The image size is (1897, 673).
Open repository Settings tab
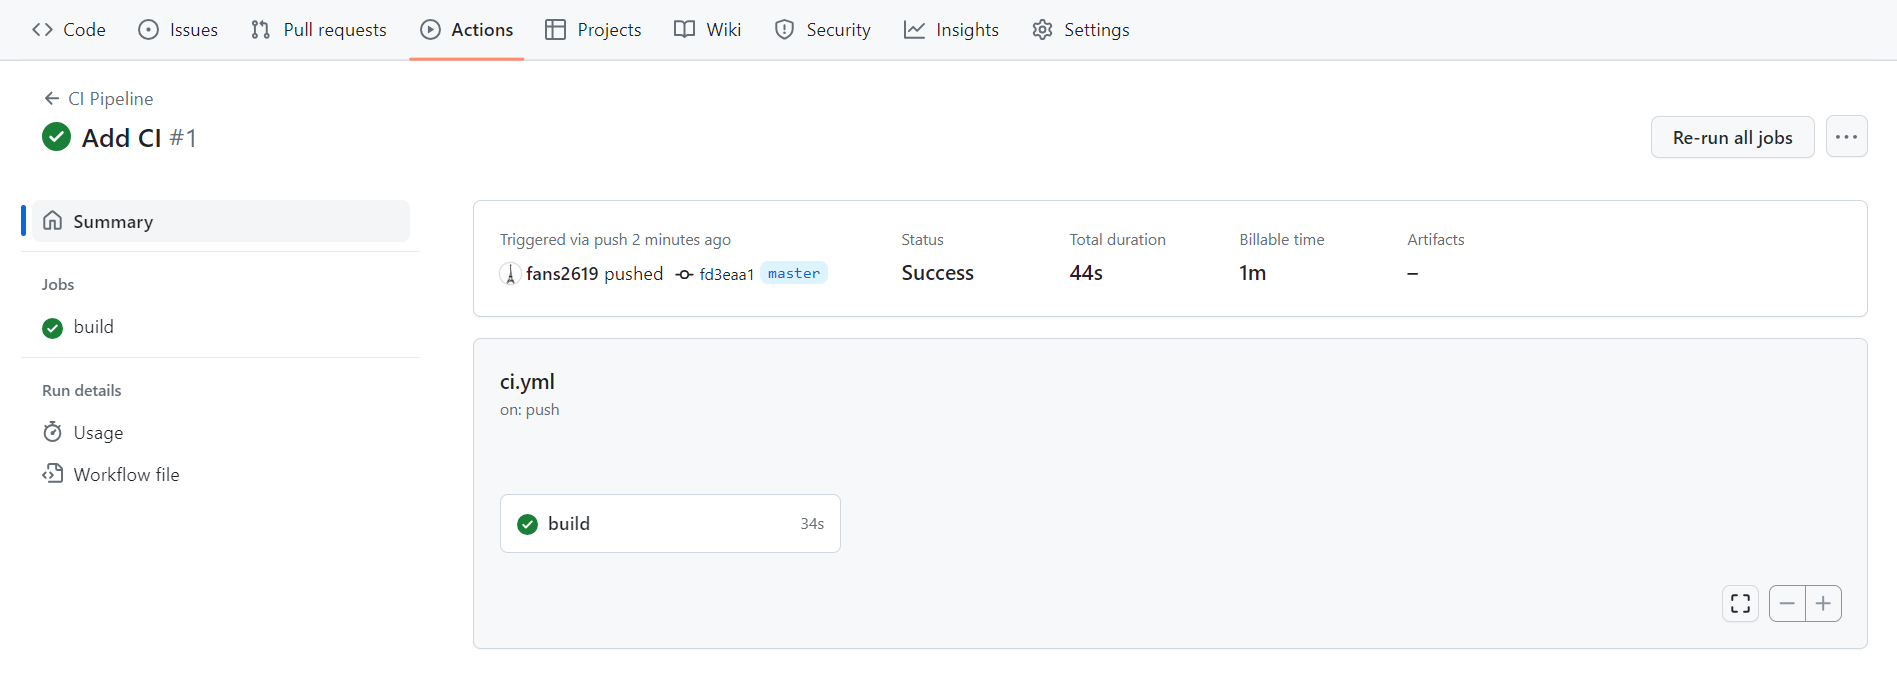(1081, 30)
